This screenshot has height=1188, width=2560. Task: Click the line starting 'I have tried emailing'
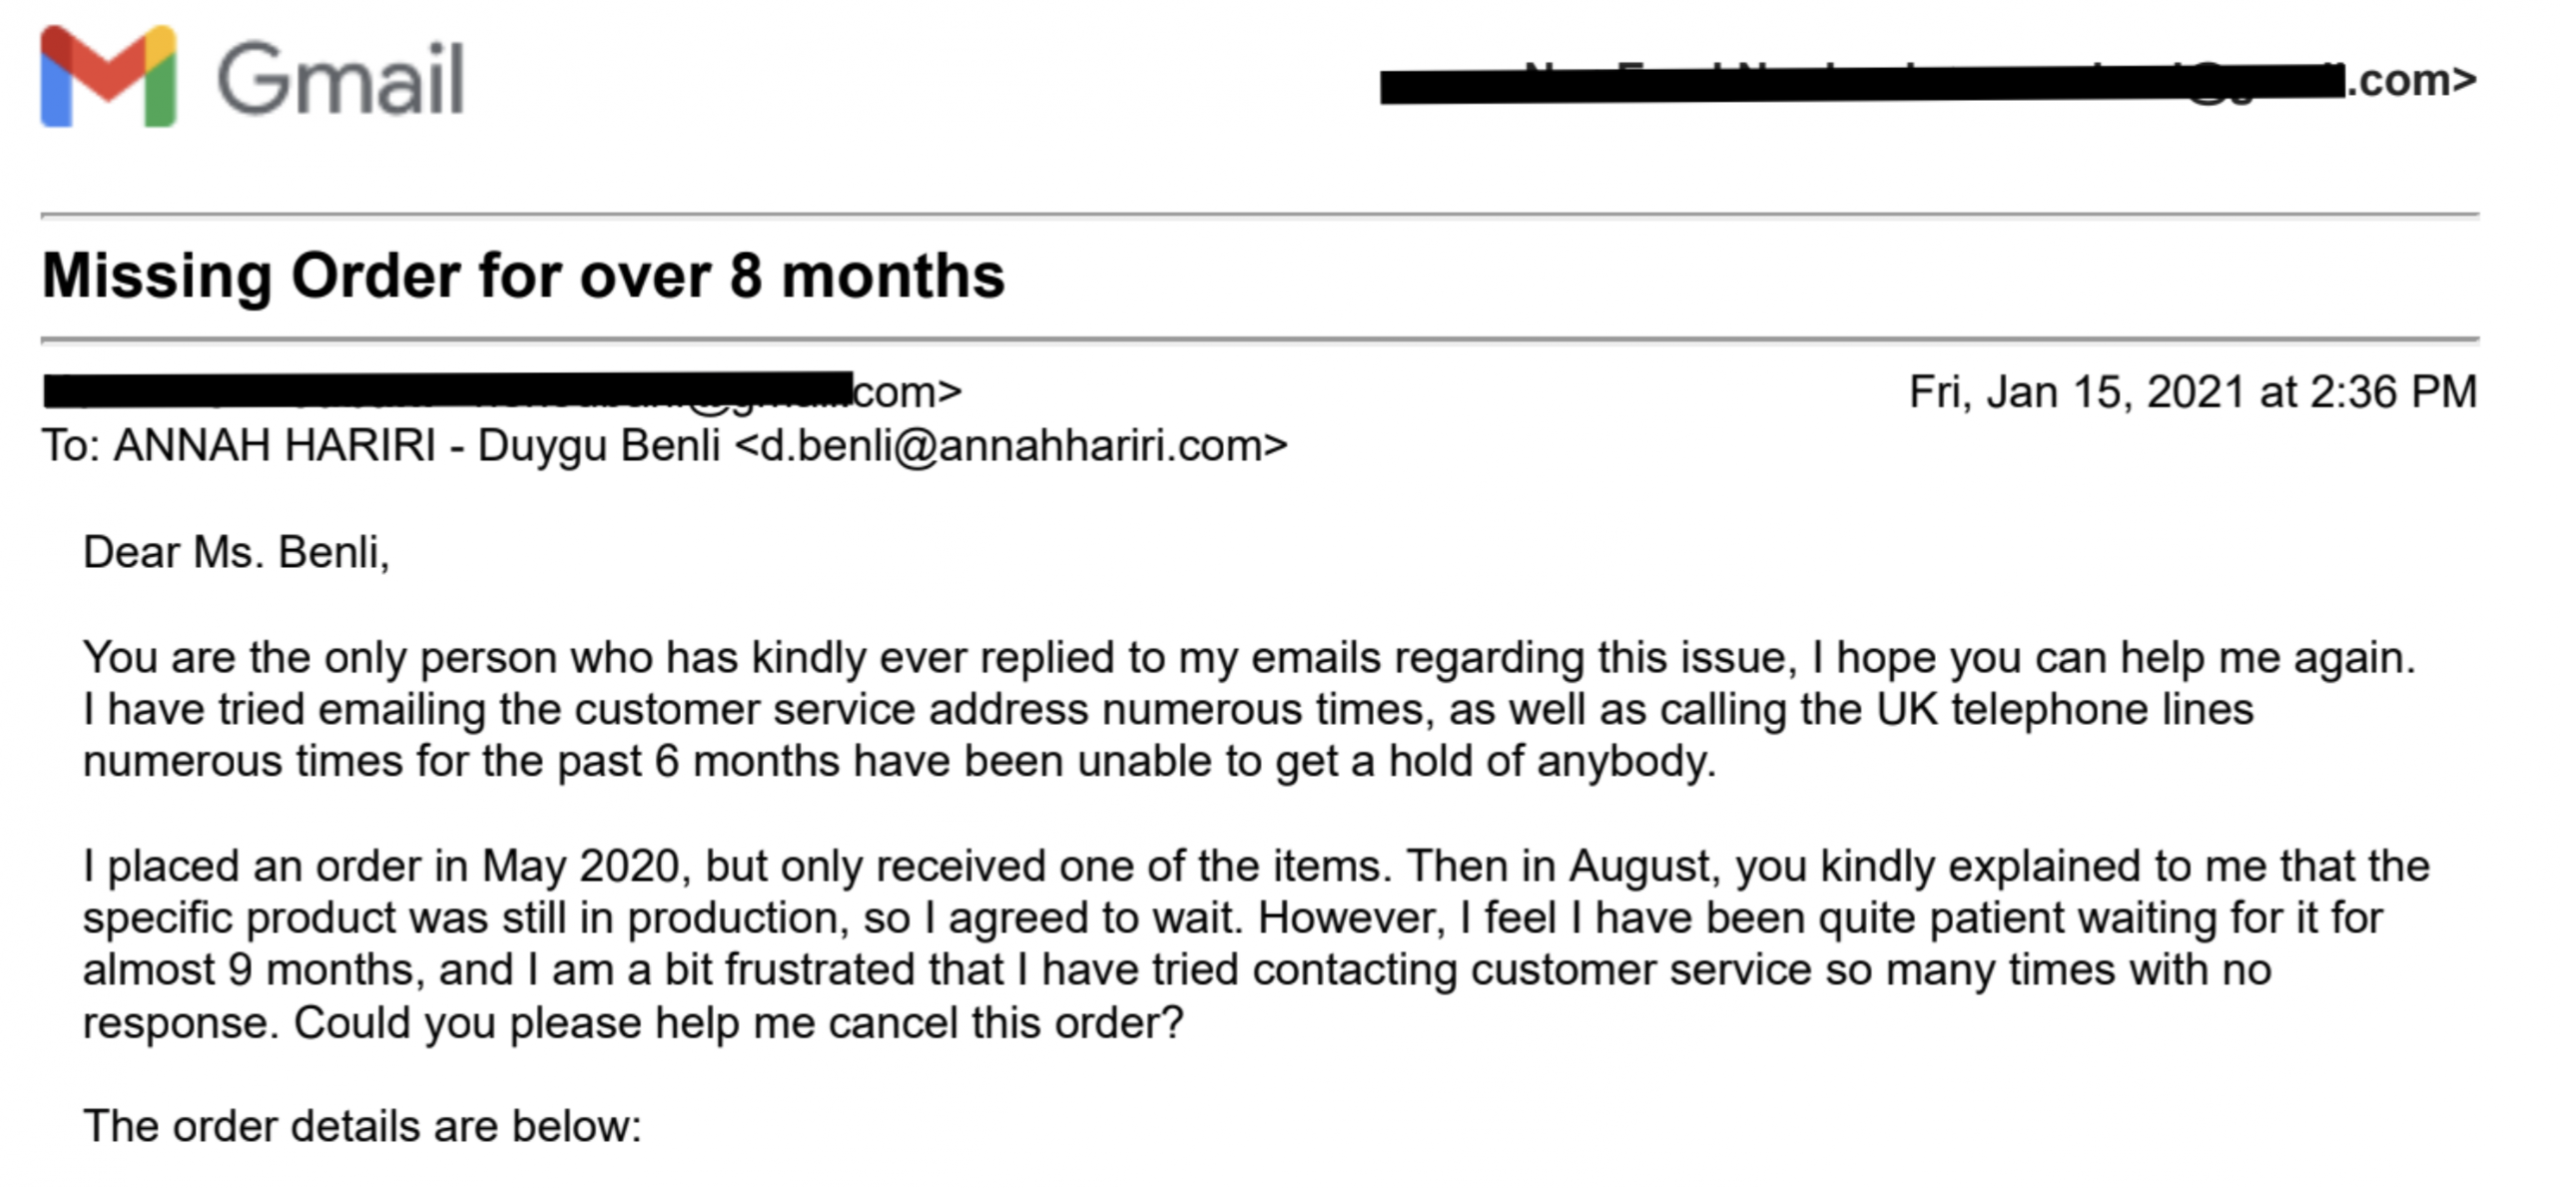1168,710
